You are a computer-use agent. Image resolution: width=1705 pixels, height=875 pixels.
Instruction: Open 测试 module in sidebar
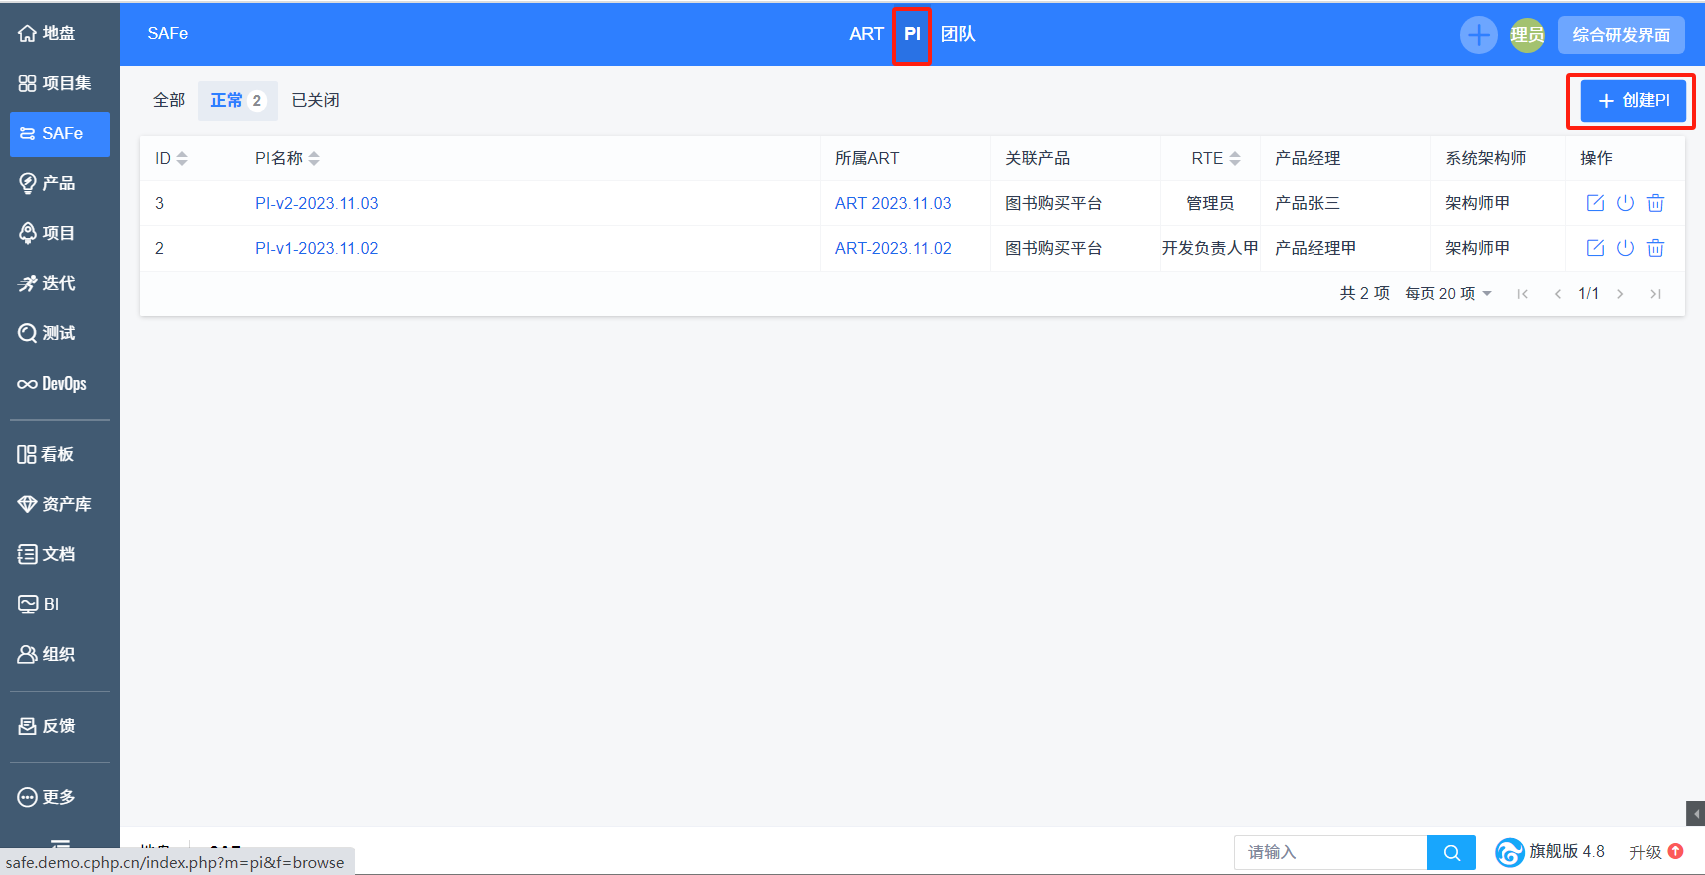[59, 333]
